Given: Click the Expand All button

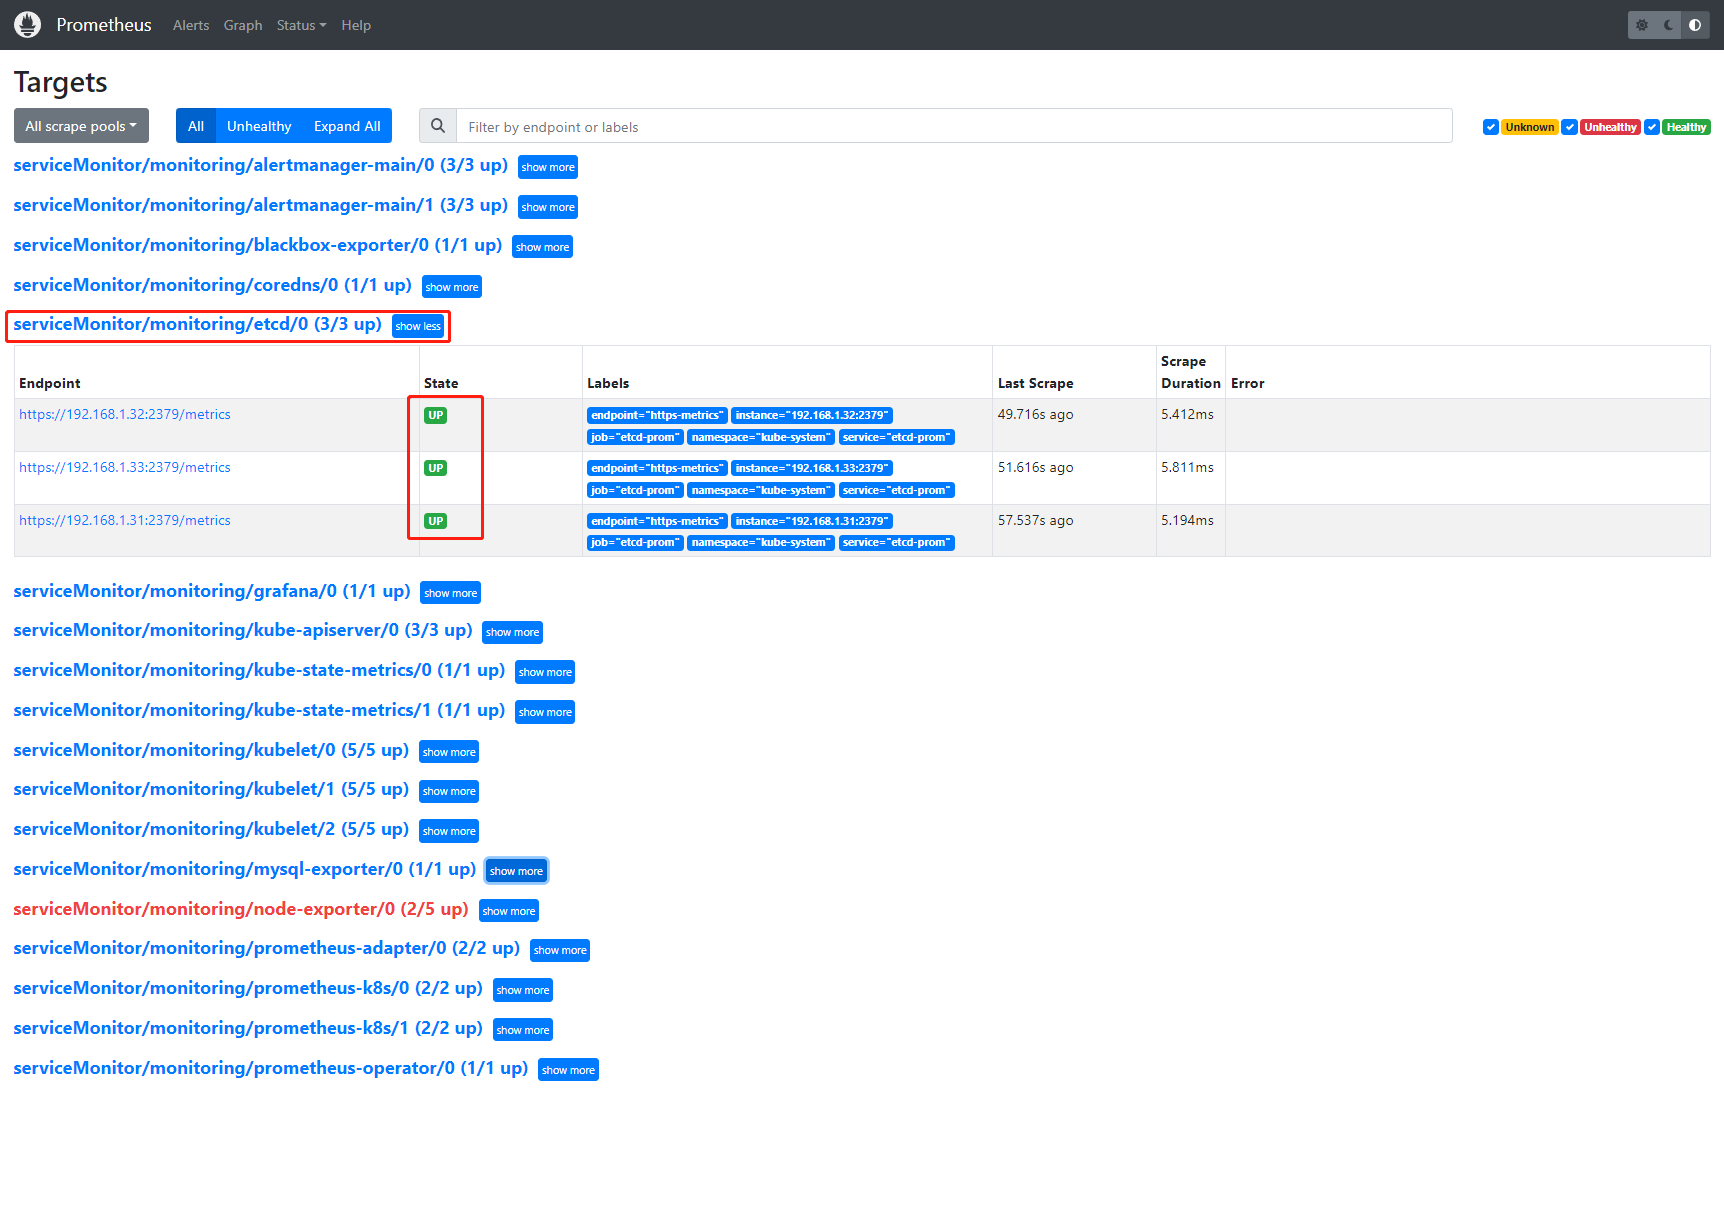Looking at the screenshot, I should [x=347, y=126].
